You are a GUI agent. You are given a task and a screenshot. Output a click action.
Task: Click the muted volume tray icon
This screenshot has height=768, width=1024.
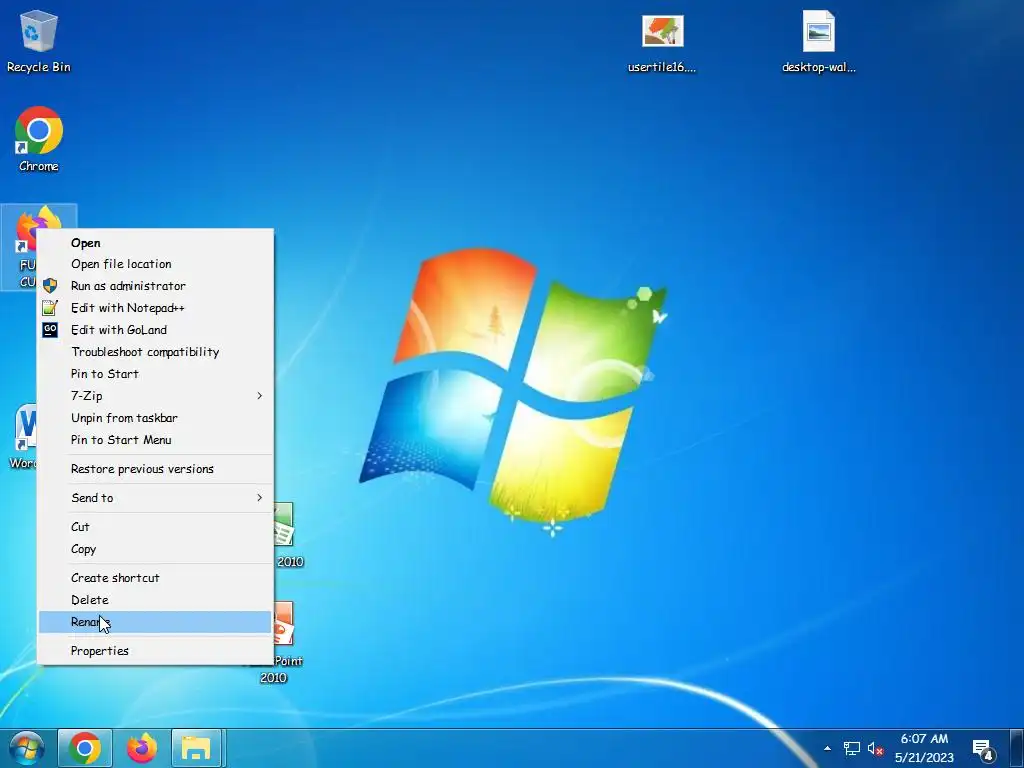(875, 748)
